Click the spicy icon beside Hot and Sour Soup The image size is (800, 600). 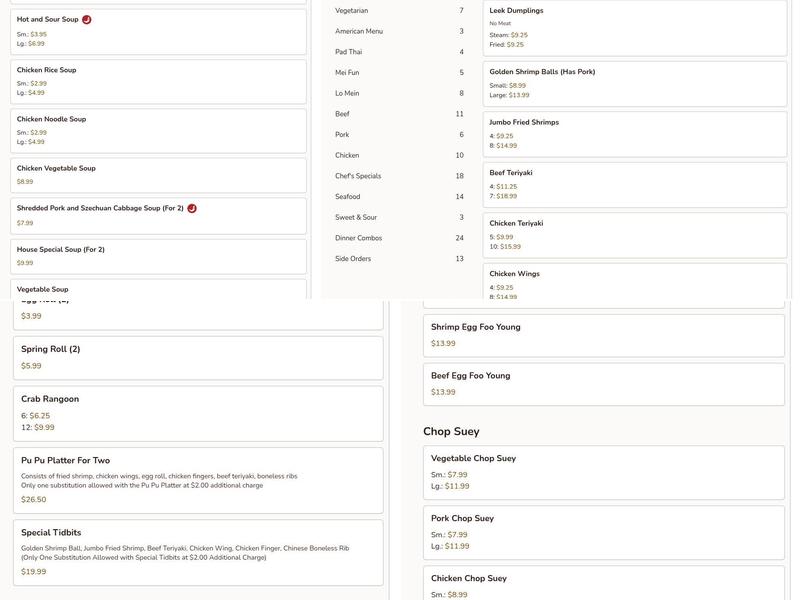[87, 19]
